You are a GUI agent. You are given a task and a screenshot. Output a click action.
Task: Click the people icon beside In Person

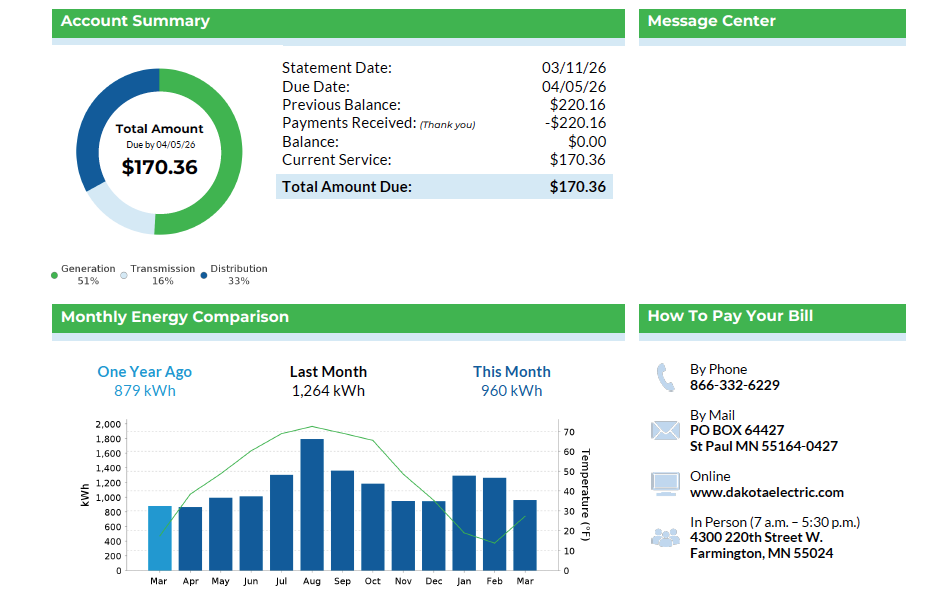665,538
